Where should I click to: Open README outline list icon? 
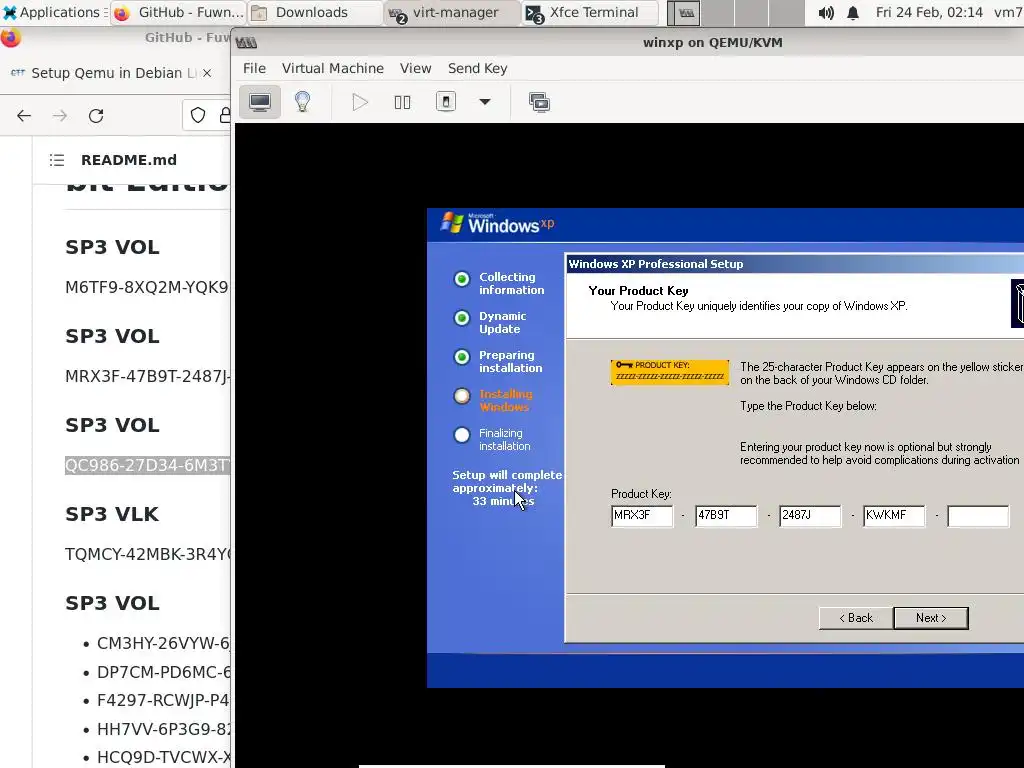[x=57, y=160]
